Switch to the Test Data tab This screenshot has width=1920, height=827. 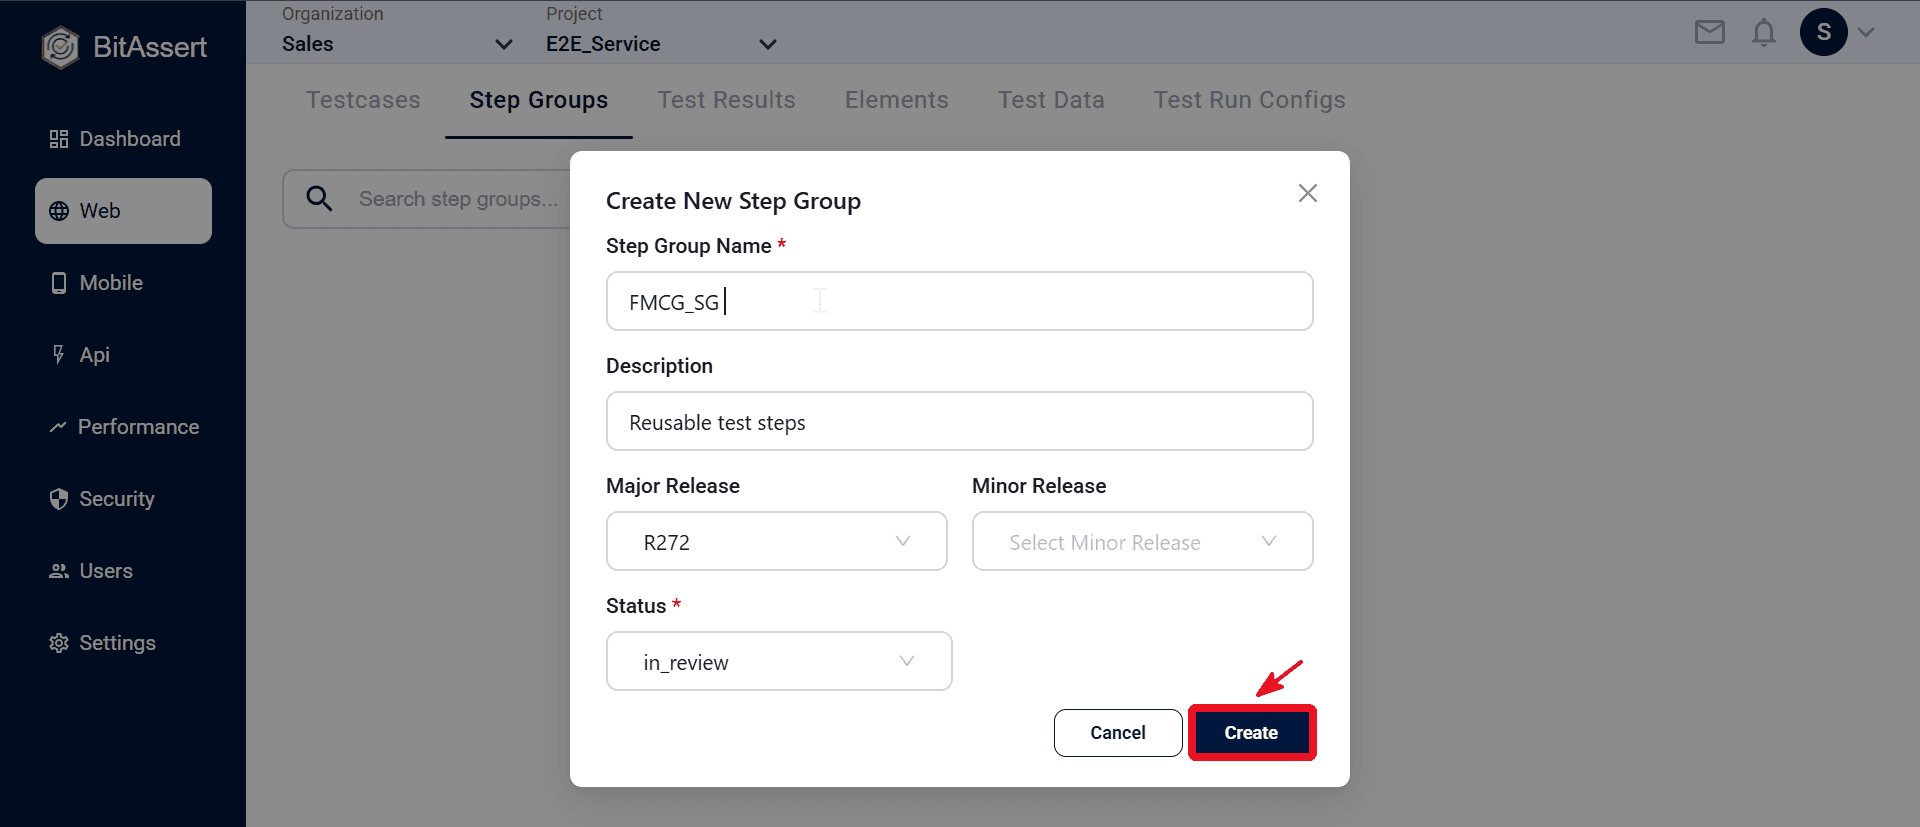(1051, 100)
